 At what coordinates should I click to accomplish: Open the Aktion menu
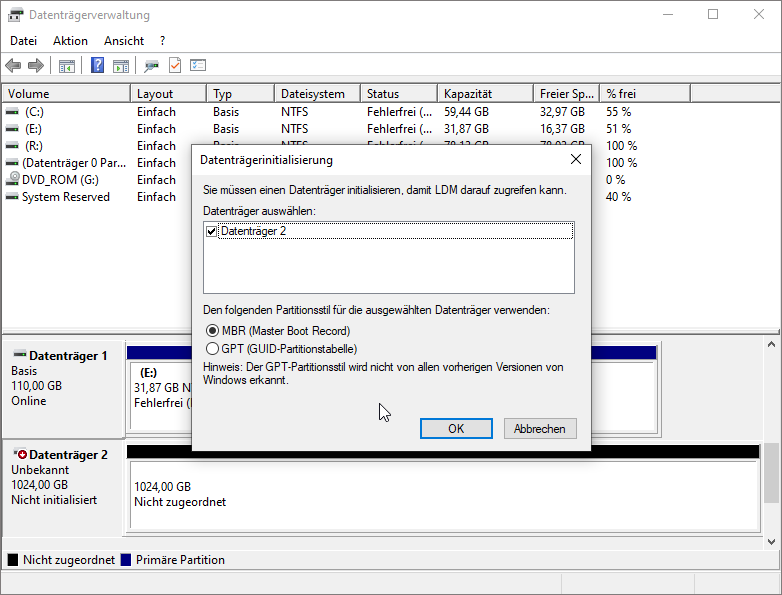point(70,41)
